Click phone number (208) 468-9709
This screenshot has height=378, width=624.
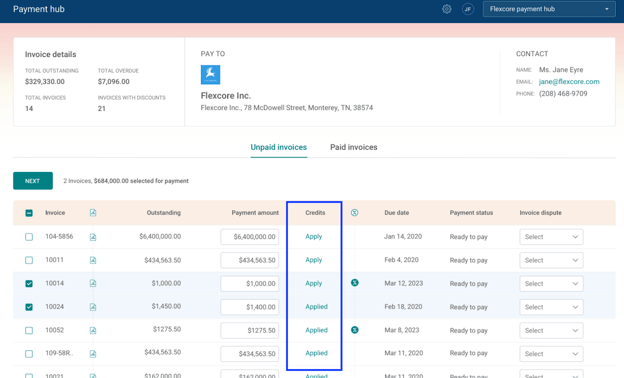[x=563, y=94]
